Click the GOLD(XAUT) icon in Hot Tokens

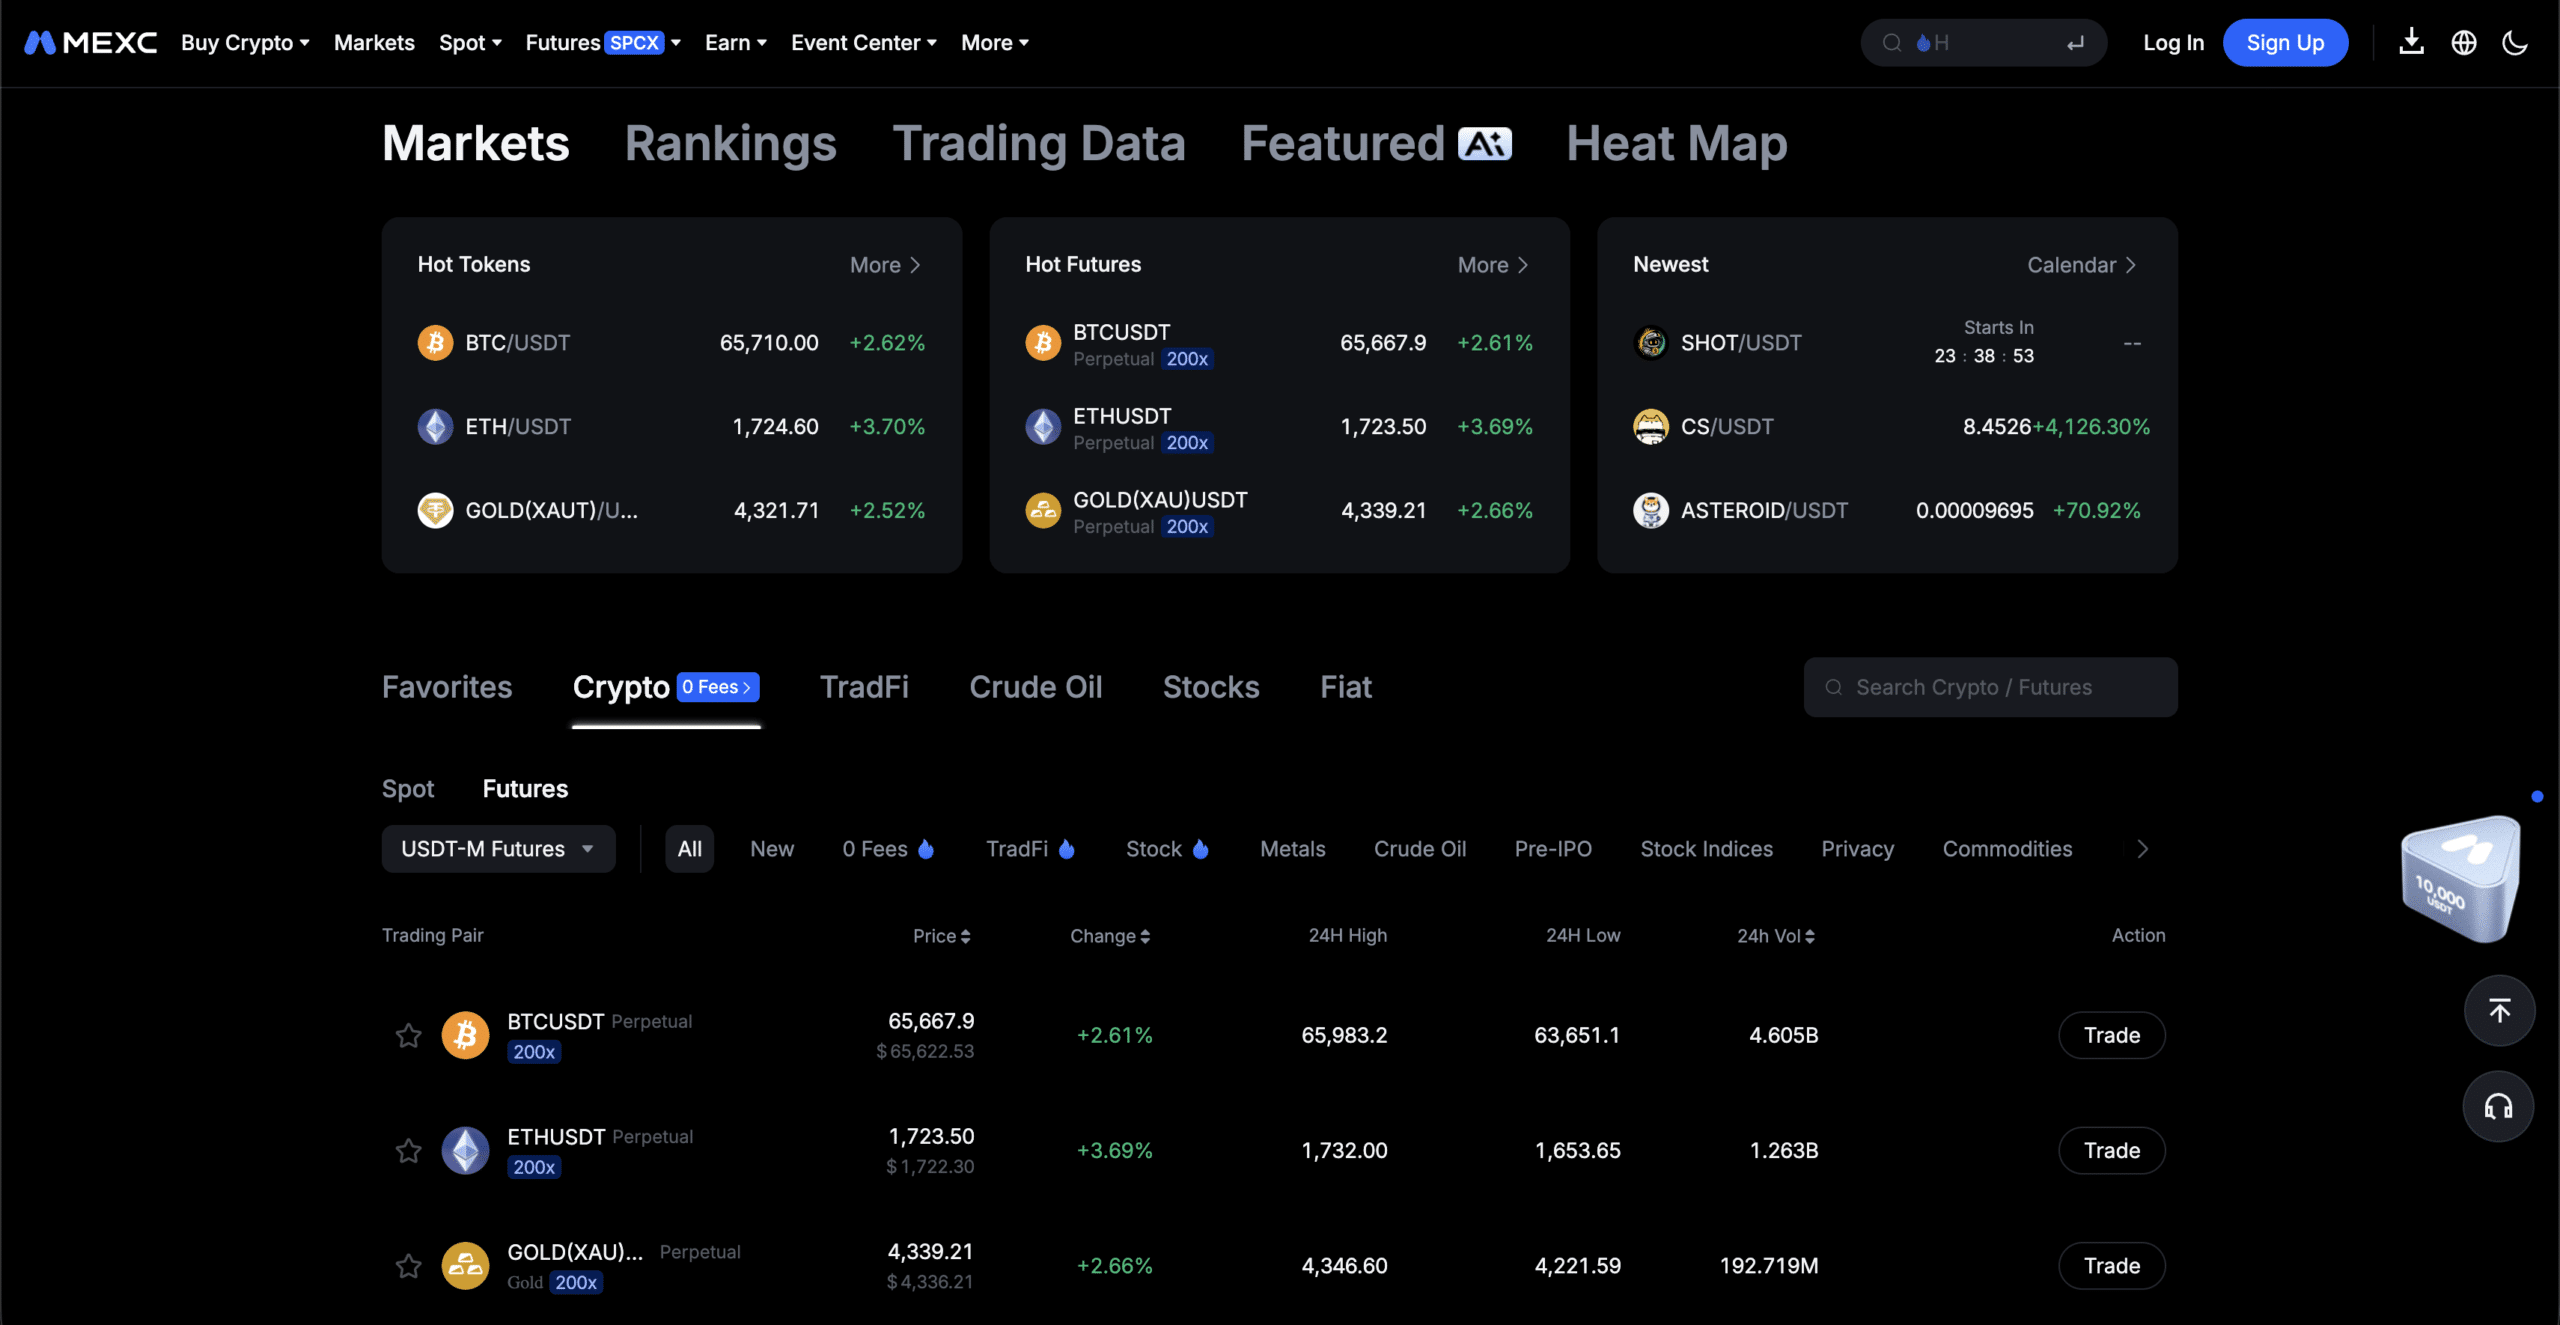[435, 511]
